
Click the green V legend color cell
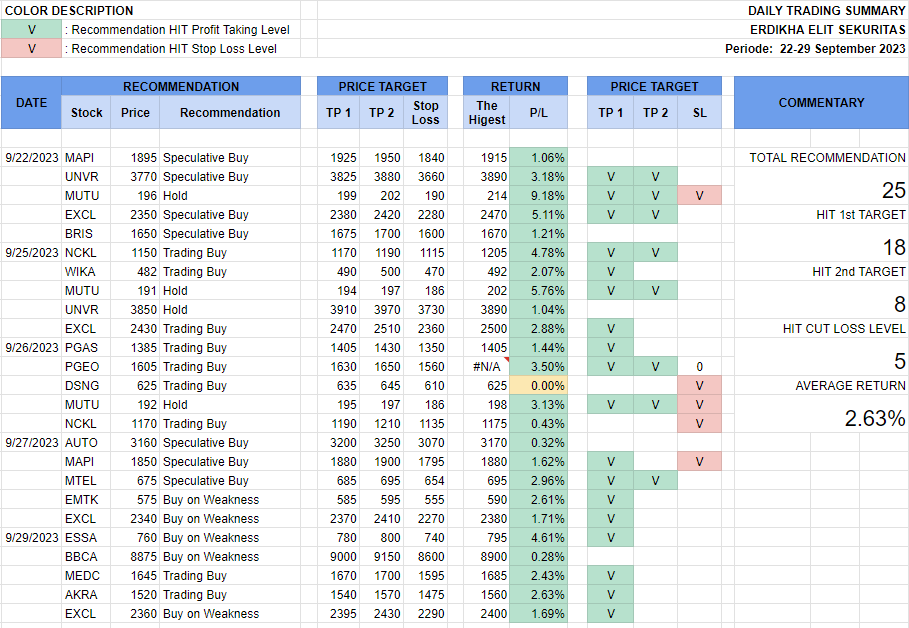31,30
